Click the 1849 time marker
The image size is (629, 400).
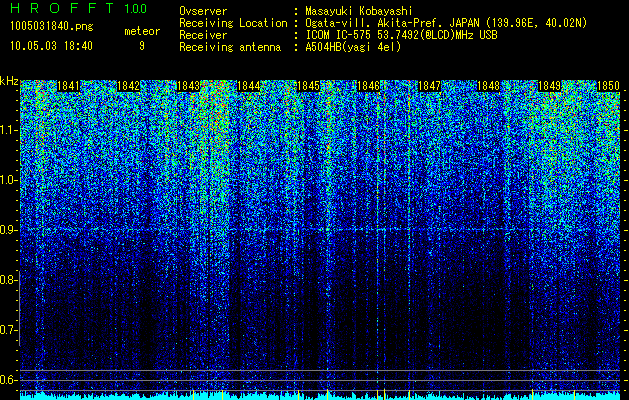click(x=549, y=86)
